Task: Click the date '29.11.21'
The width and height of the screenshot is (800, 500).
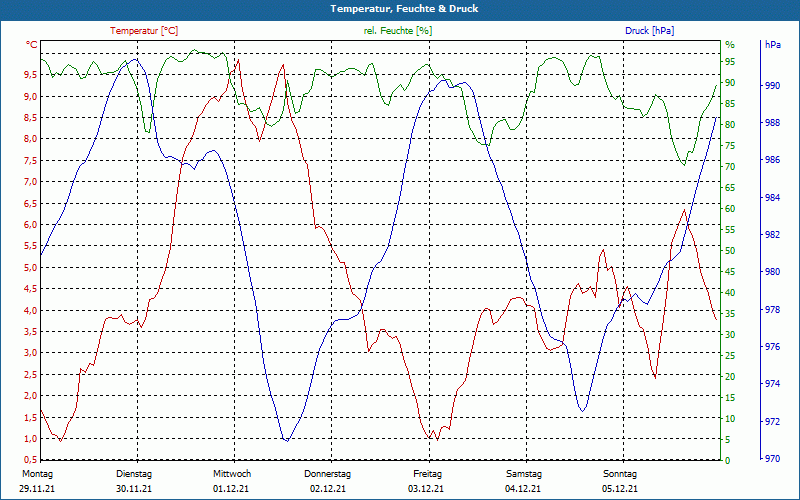Action: coord(37,489)
